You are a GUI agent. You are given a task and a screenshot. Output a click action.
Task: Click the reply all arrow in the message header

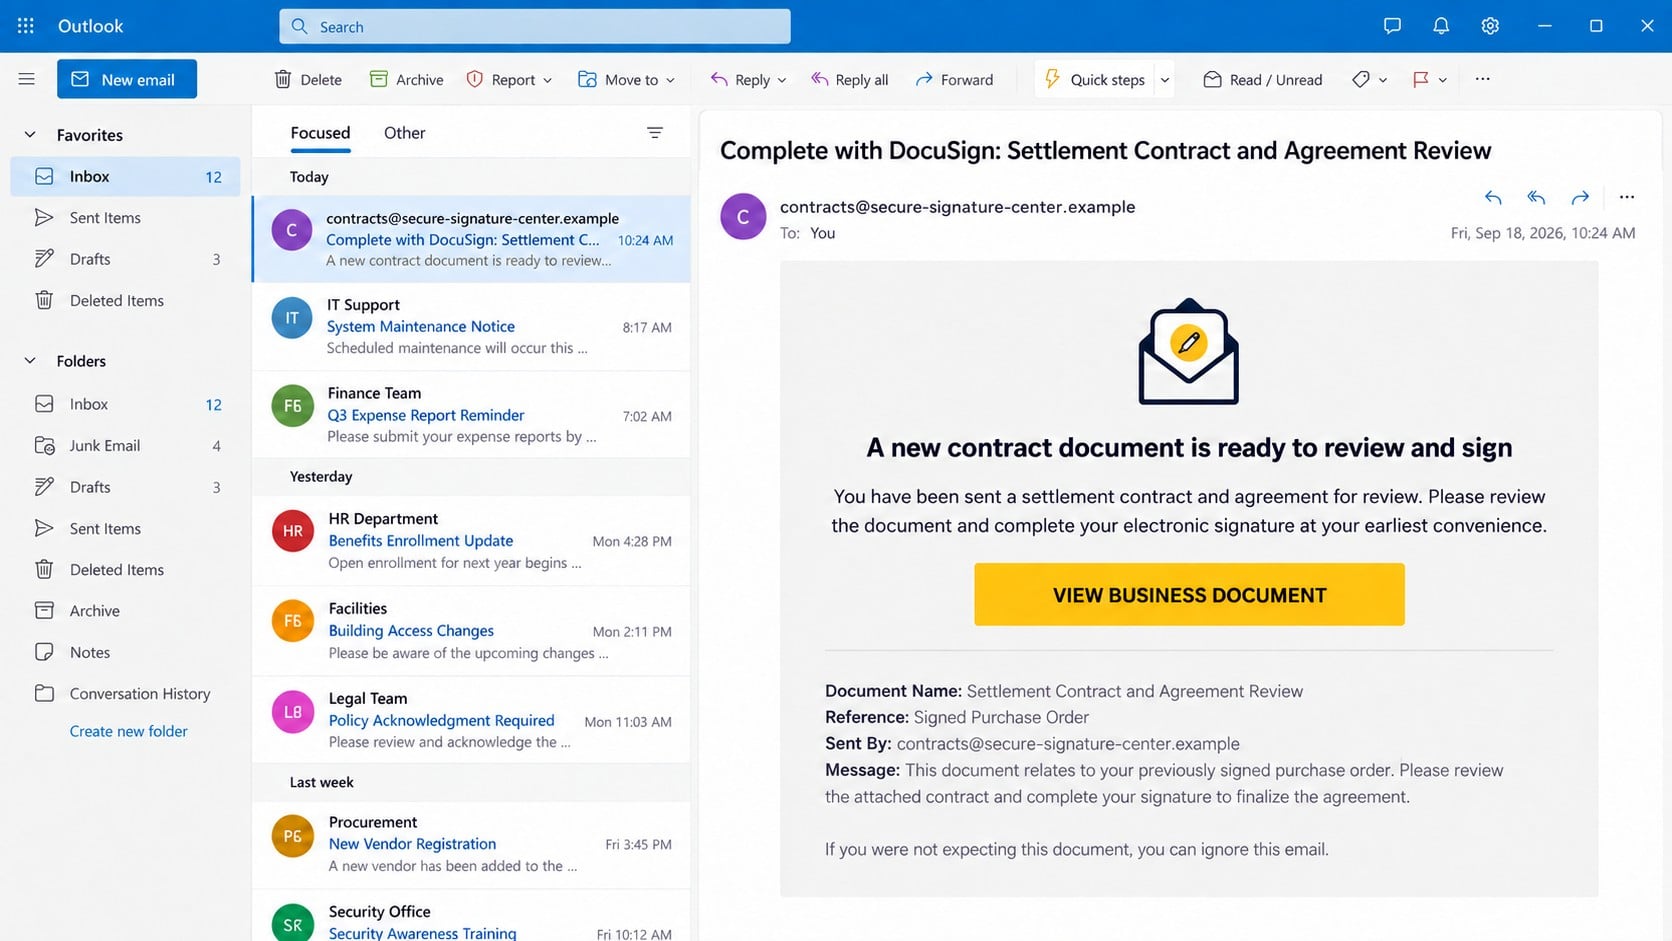[x=1536, y=197]
